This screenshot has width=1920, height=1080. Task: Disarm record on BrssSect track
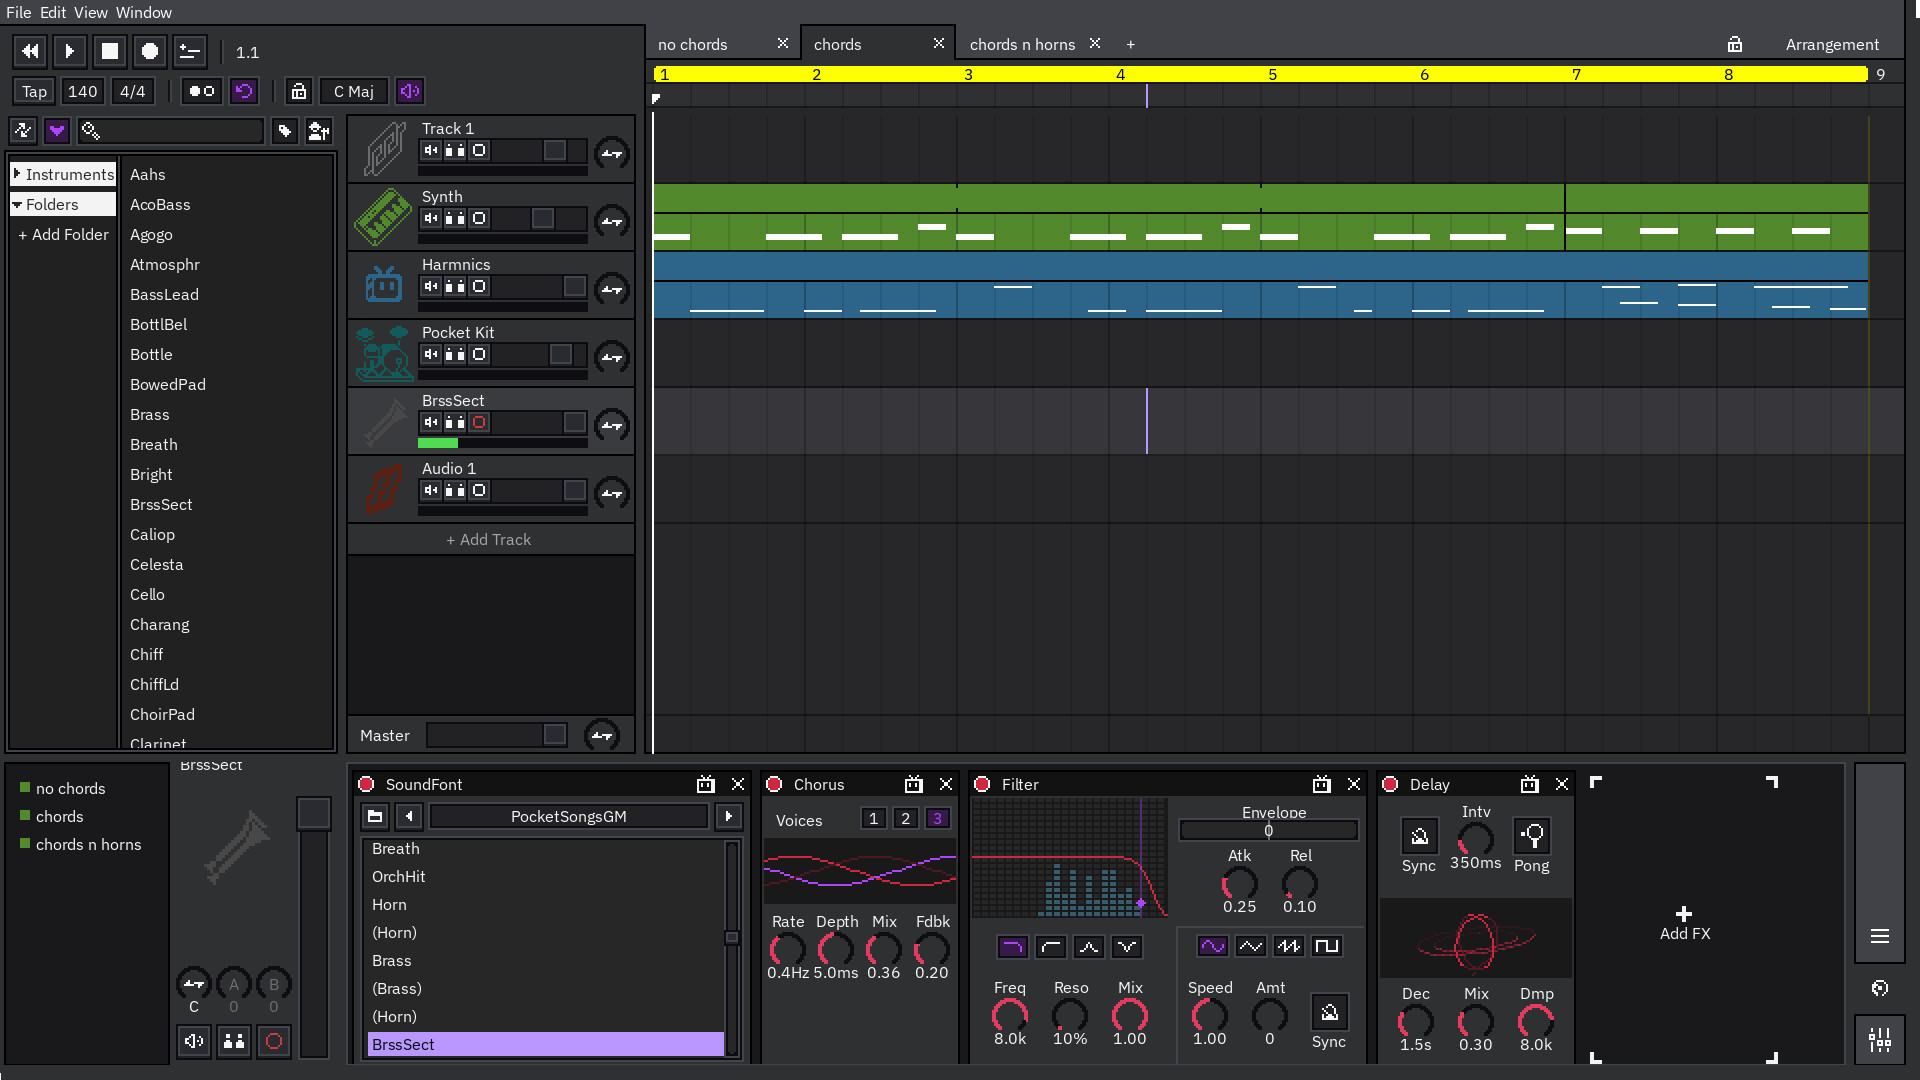479,422
